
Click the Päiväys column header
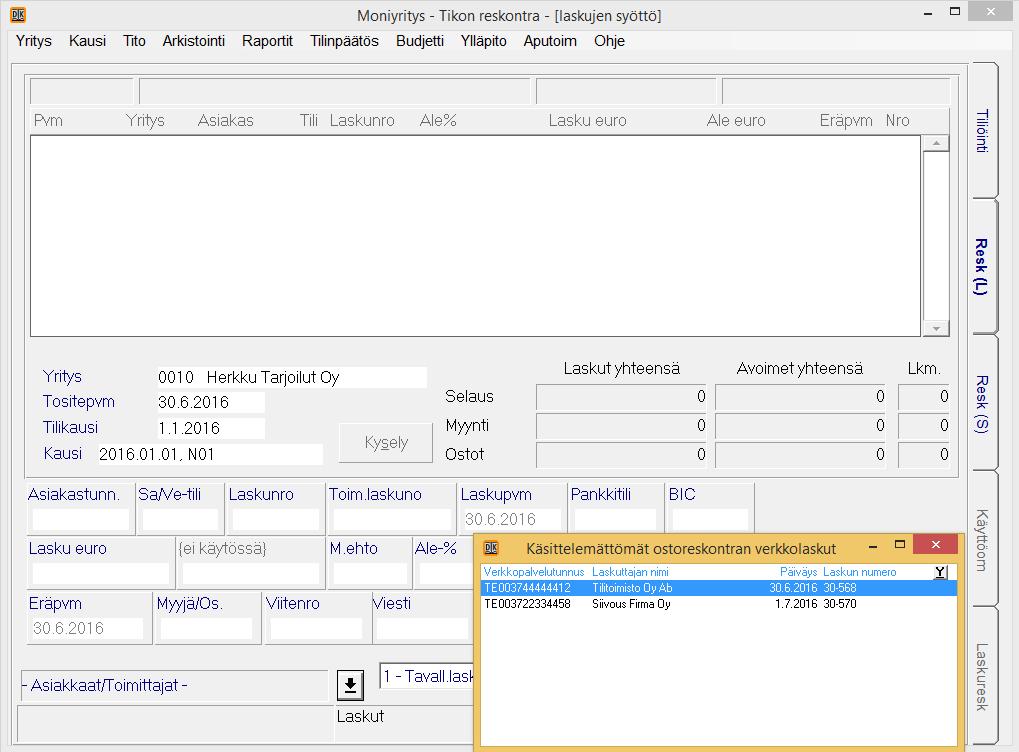point(799,572)
